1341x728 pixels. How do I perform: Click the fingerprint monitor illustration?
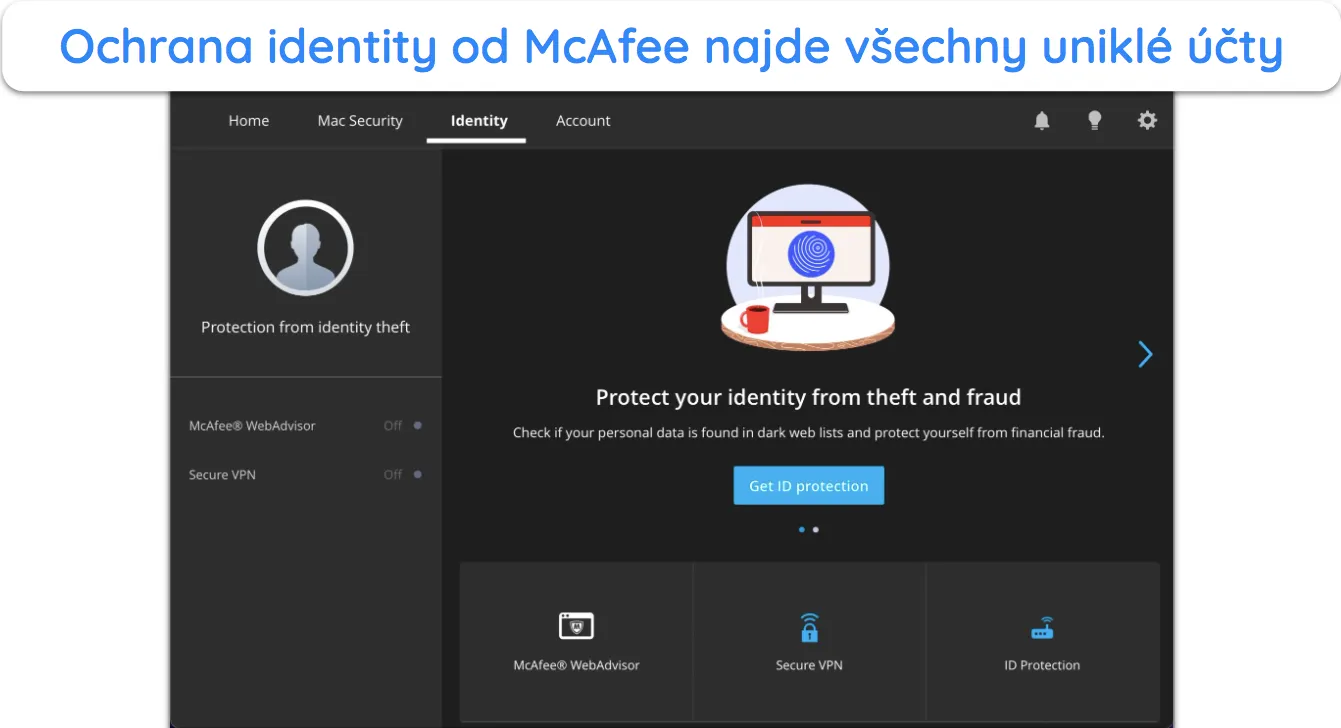808,267
